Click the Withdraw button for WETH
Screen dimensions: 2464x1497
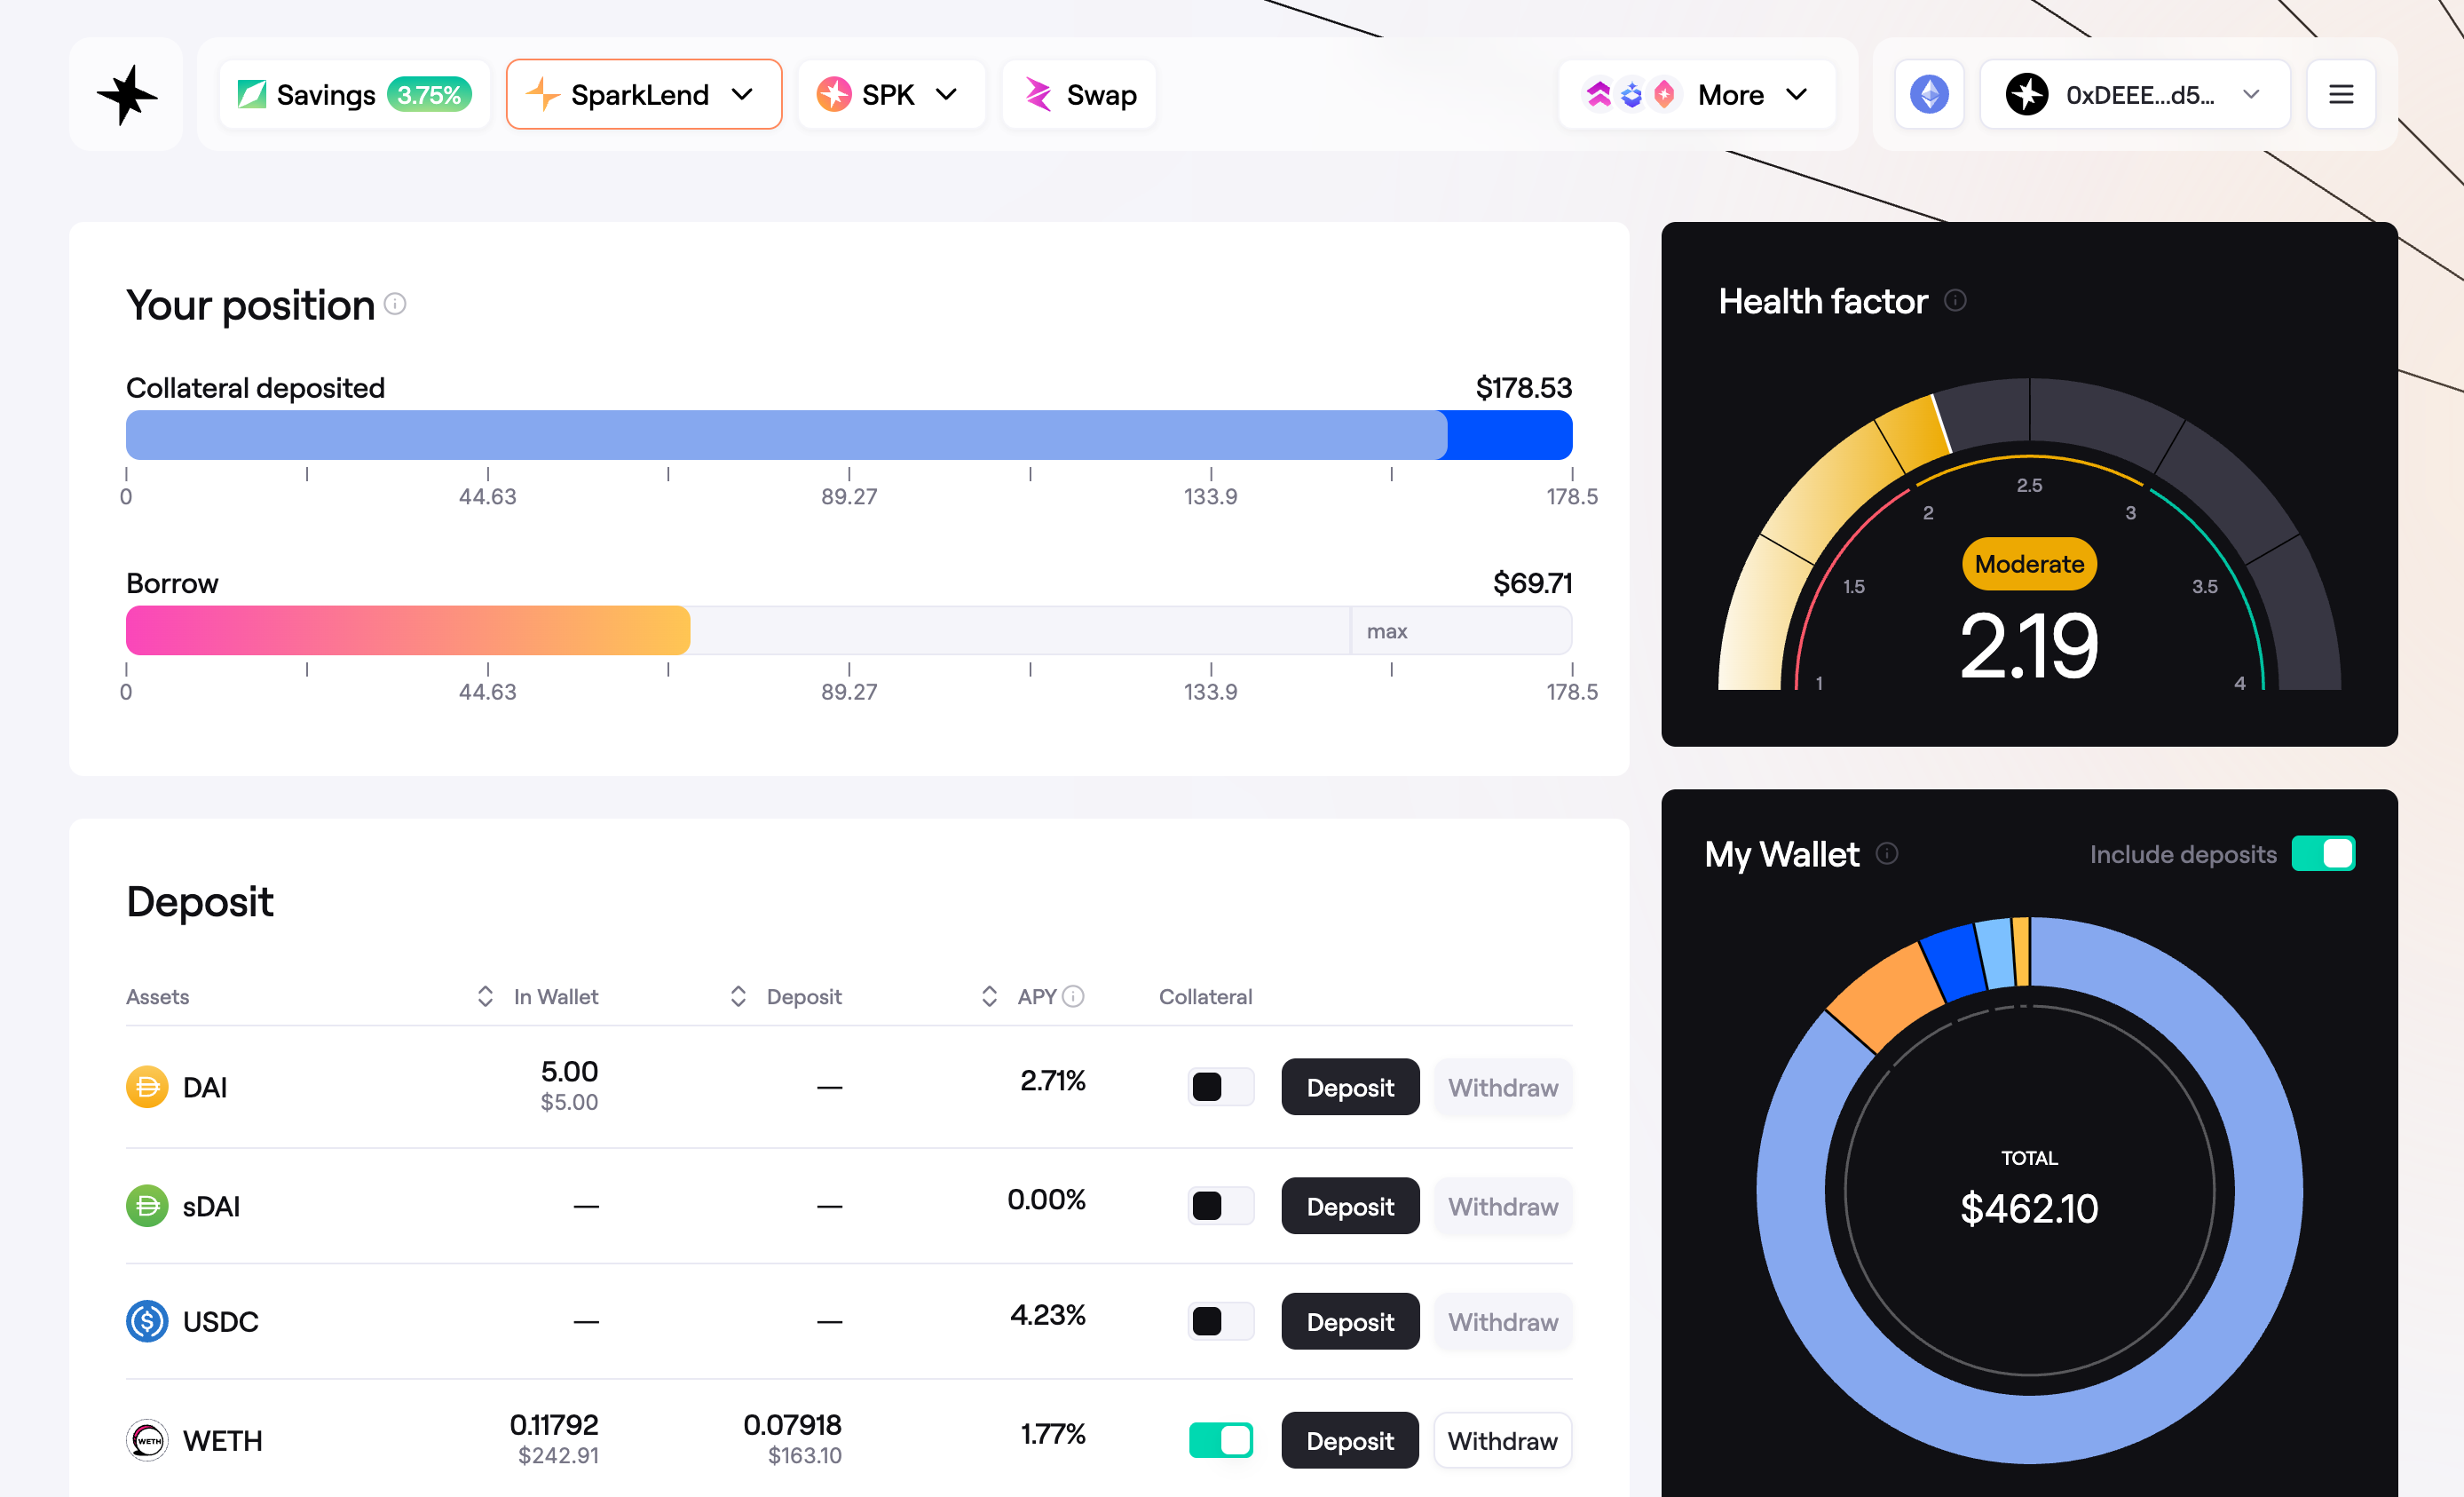(x=1501, y=1441)
